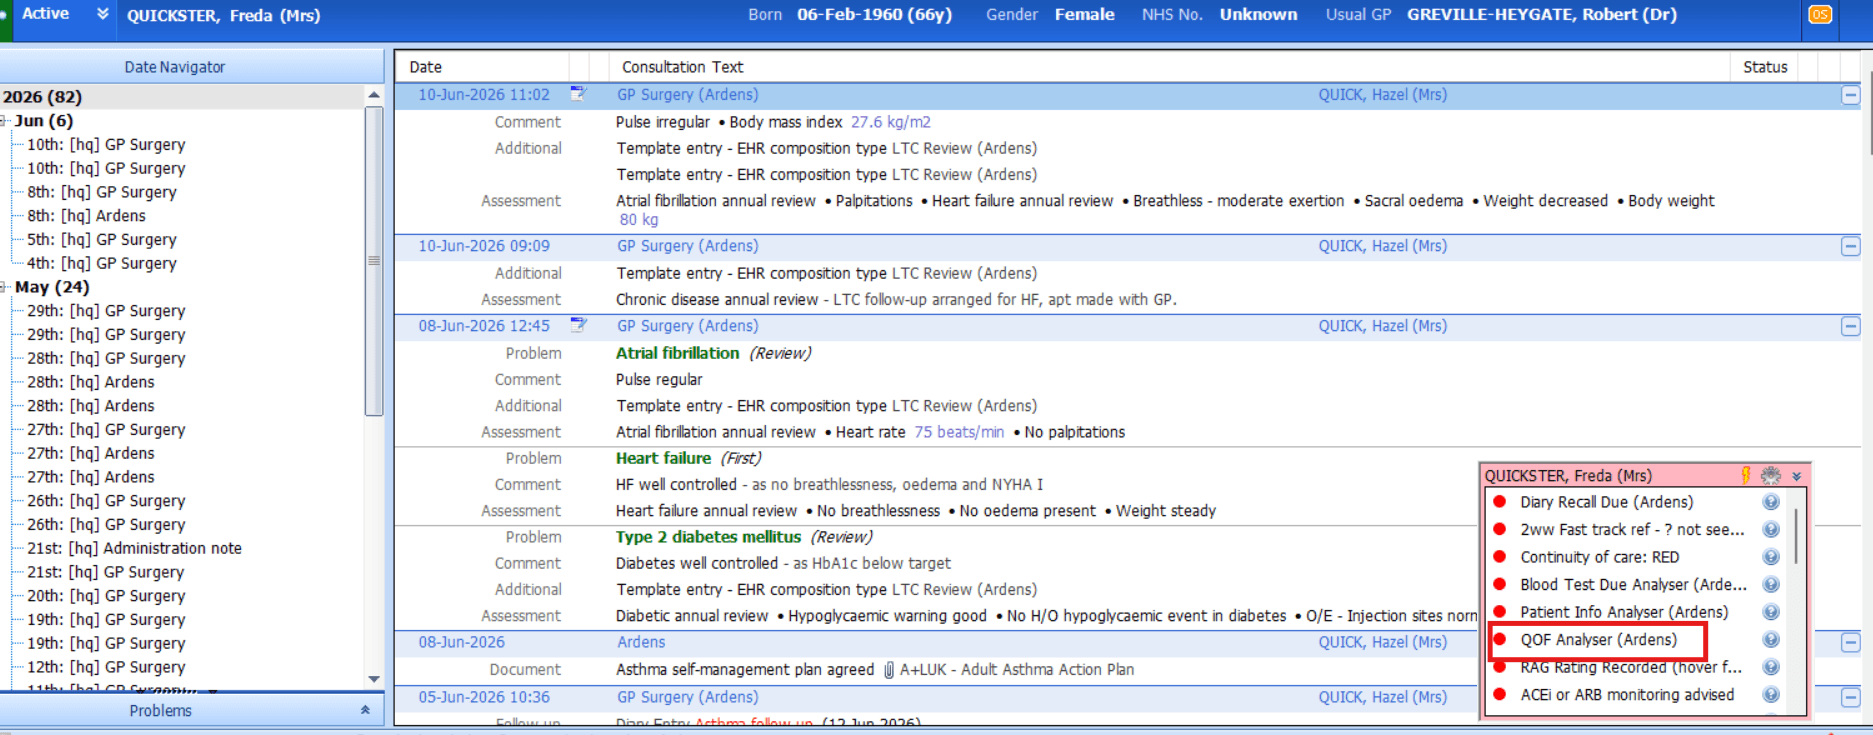Image resolution: width=1873 pixels, height=735 pixels.
Task: Click the info icon for 2ww Fast track ref
Action: 1771,530
